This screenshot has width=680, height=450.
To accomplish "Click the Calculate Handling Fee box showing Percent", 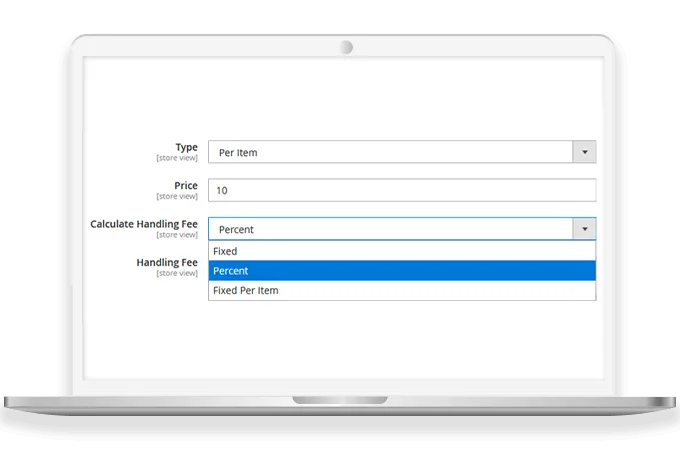I will point(390,229).
